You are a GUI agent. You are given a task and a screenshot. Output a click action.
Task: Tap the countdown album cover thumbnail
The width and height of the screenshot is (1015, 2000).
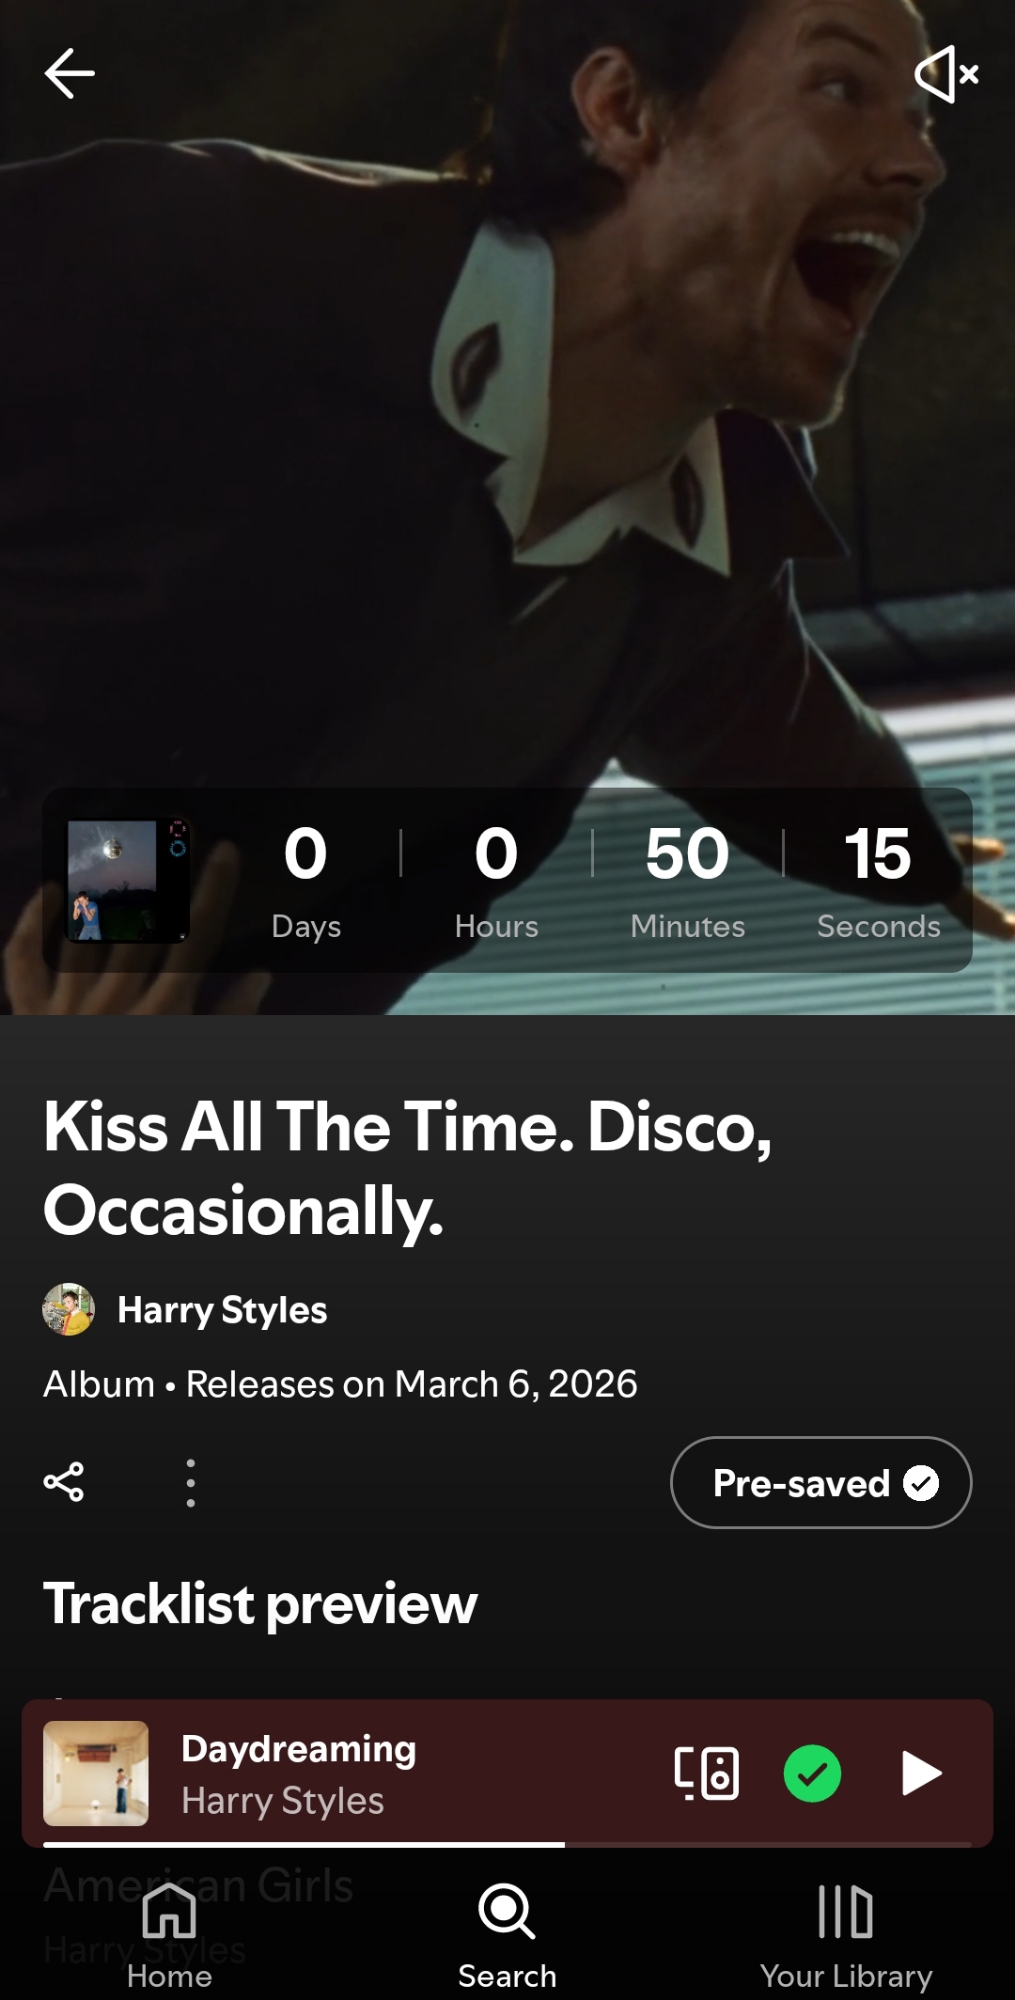point(127,880)
